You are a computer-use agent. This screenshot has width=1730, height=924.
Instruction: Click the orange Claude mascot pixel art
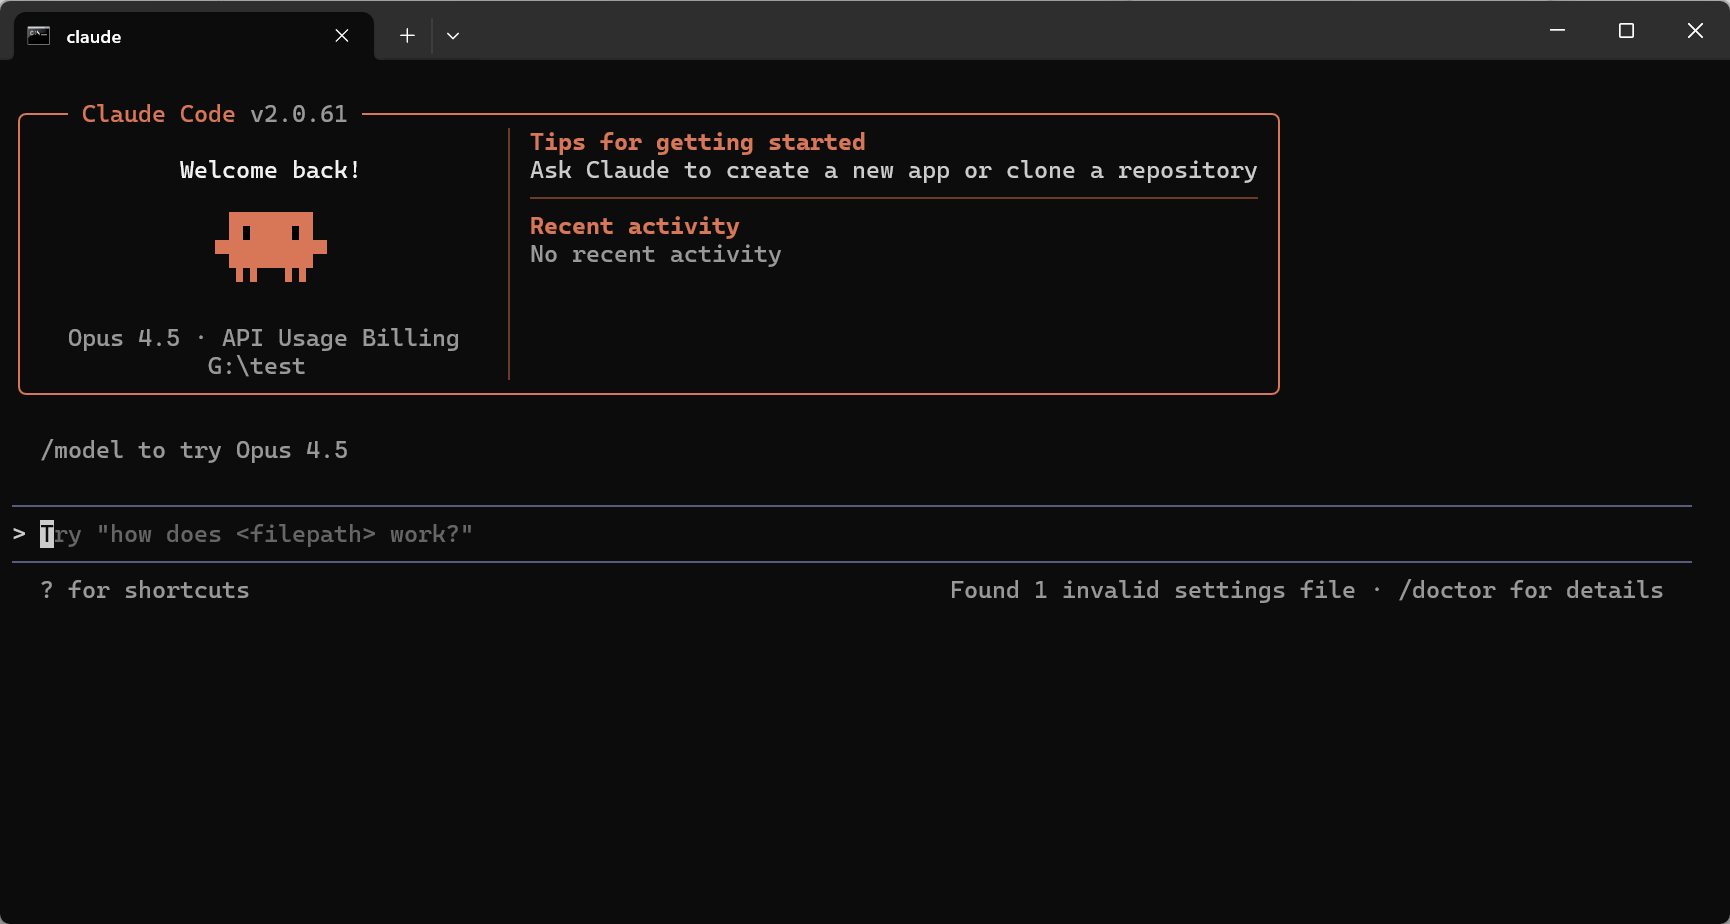click(271, 246)
